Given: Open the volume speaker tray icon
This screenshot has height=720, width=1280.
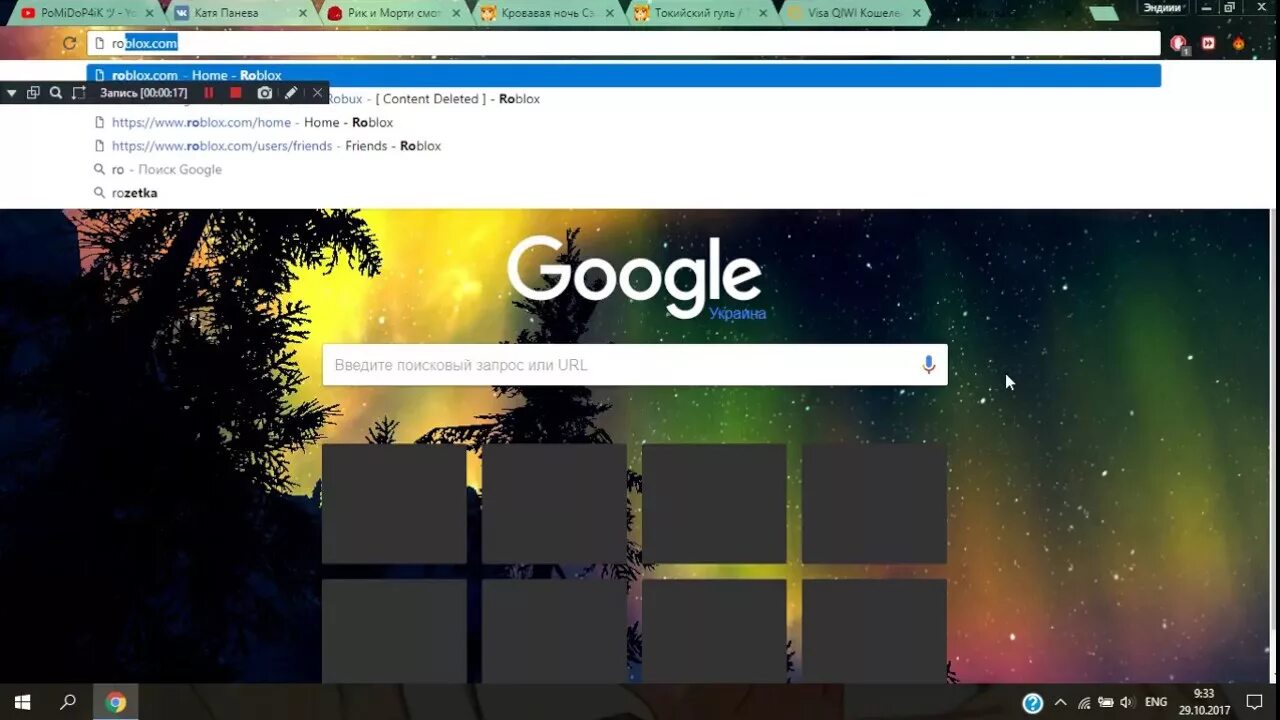Looking at the screenshot, I should (1127, 702).
